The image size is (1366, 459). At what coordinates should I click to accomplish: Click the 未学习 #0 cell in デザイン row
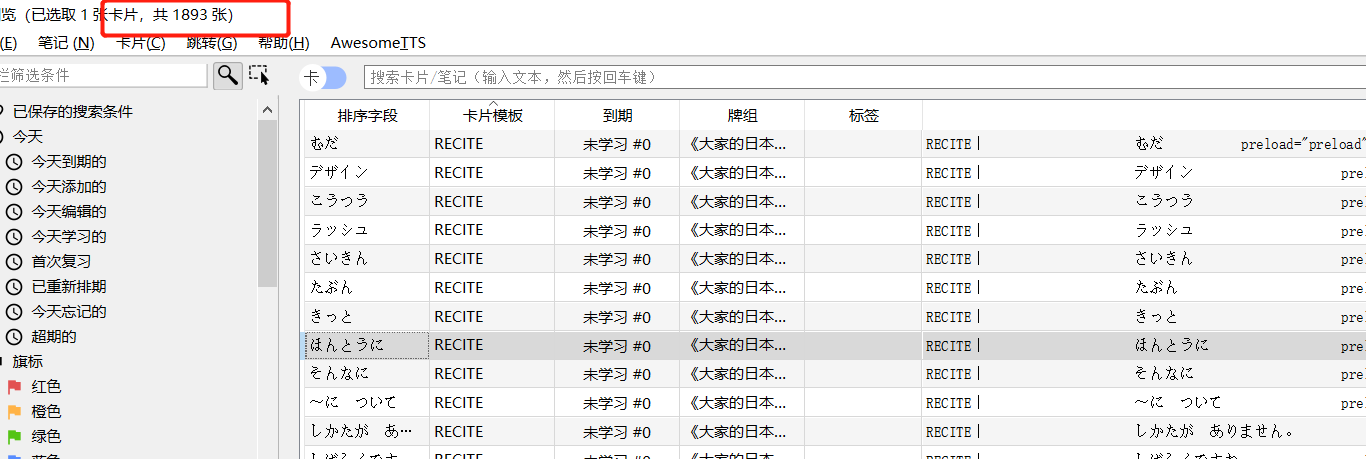tap(617, 172)
